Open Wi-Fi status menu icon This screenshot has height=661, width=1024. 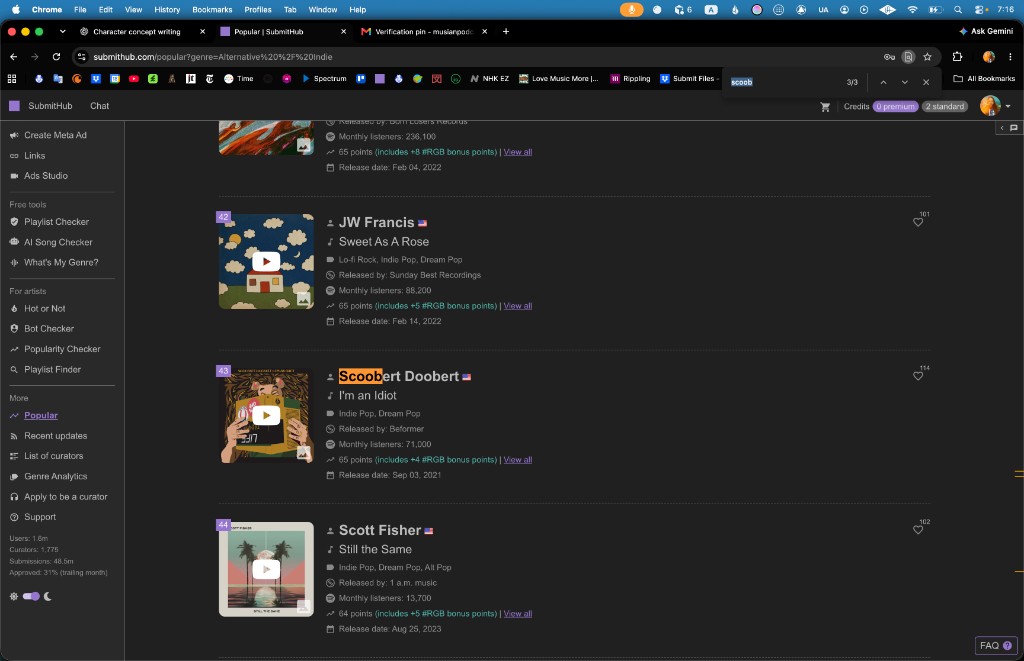tap(912, 10)
